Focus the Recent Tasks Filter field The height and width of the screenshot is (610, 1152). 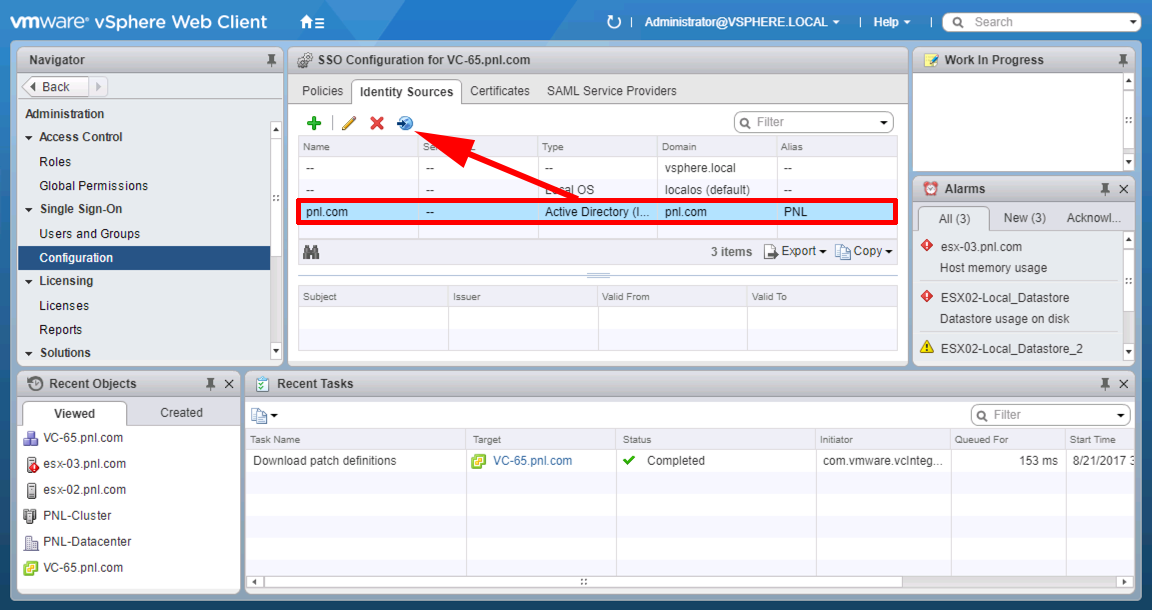pos(1051,415)
